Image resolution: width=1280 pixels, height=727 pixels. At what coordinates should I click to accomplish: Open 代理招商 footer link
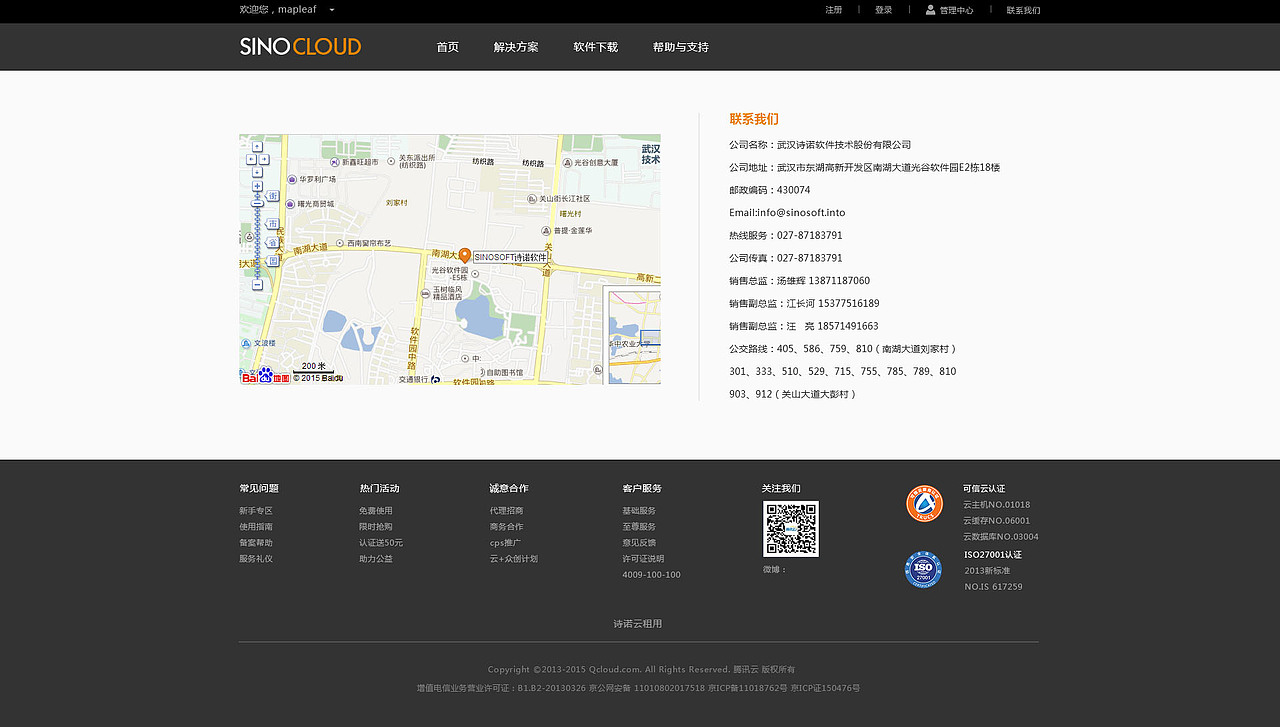[506, 511]
